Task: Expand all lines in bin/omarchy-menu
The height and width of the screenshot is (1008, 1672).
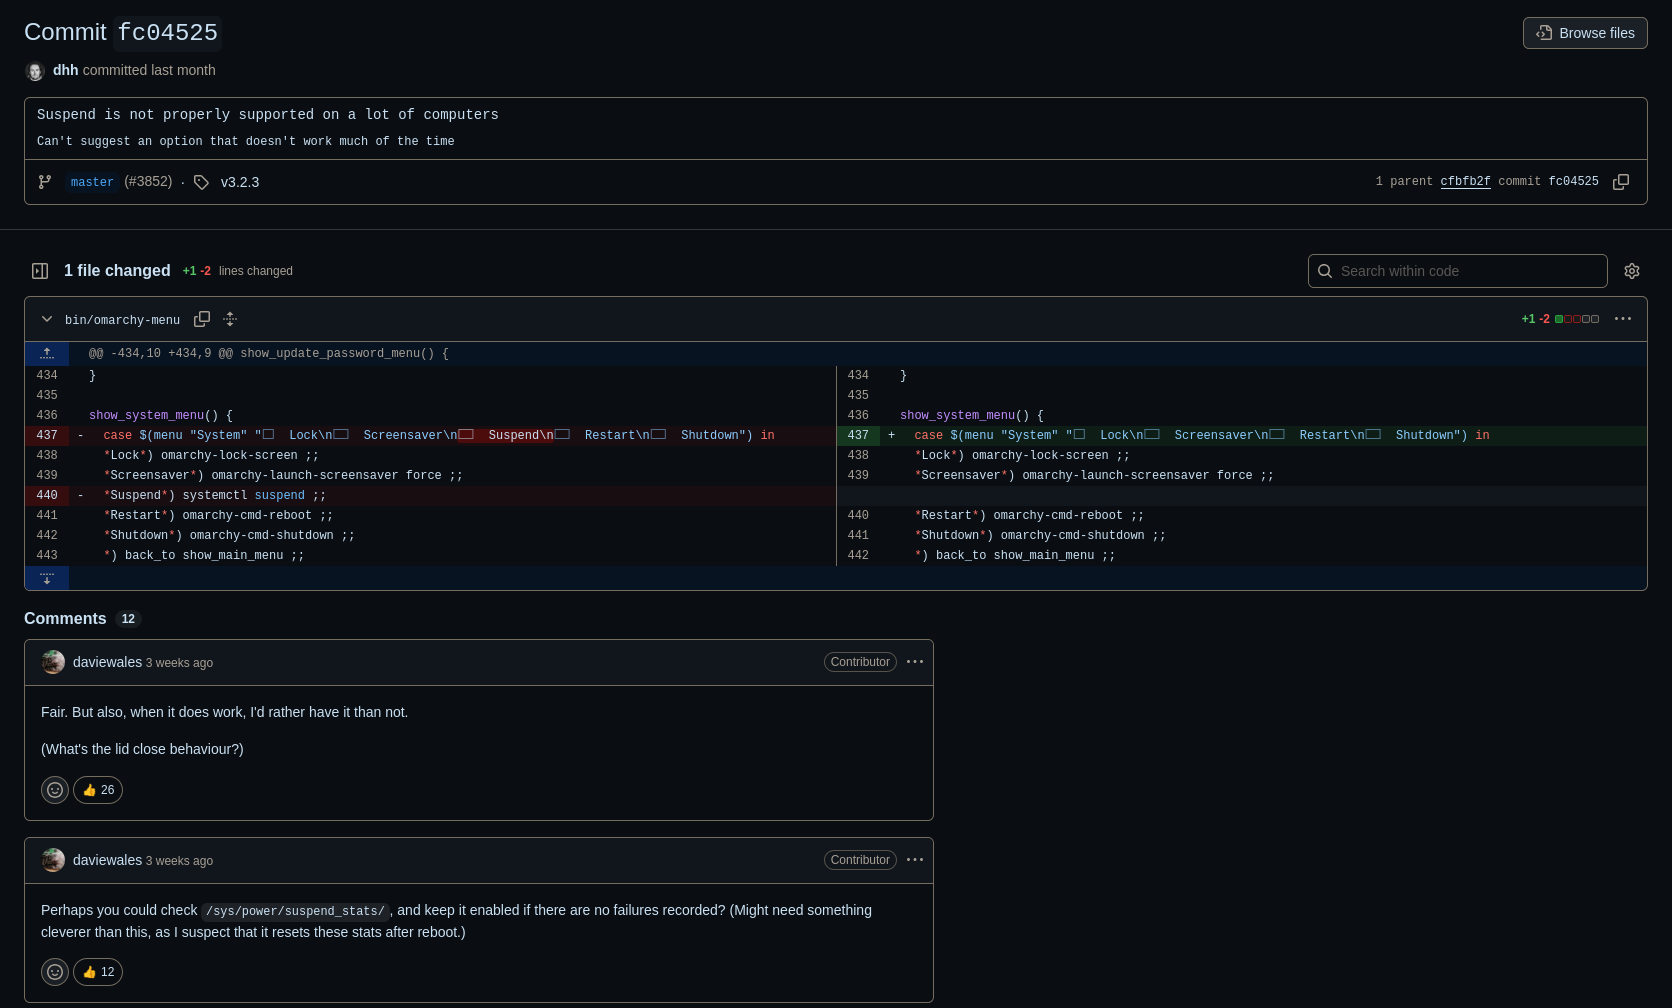Action: [x=230, y=319]
